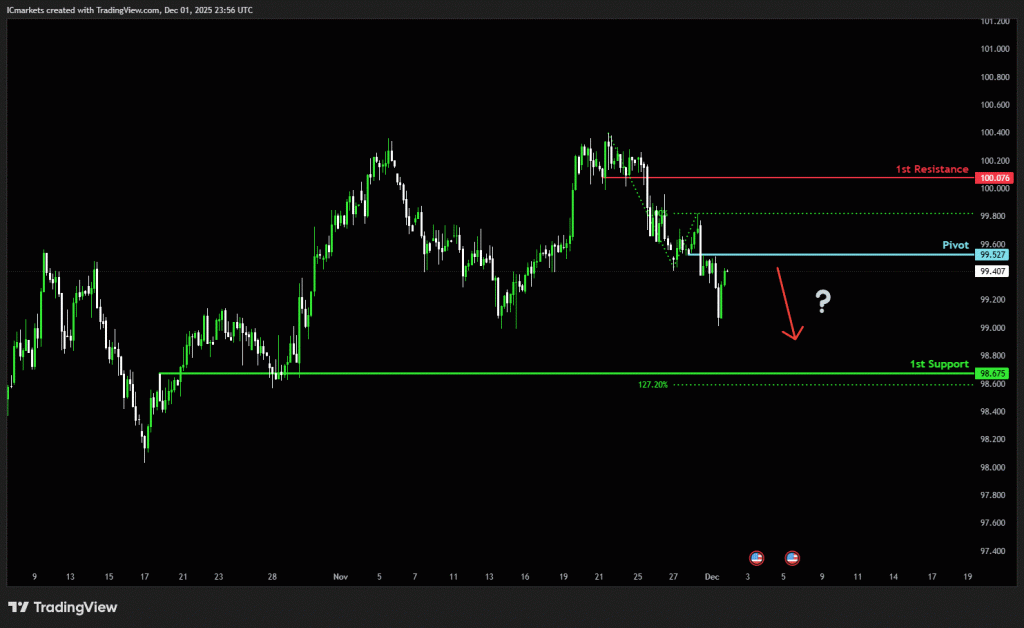Click the date 21 under the November peak
Image resolution: width=1024 pixels, height=628 pixels.
point(599,577)
